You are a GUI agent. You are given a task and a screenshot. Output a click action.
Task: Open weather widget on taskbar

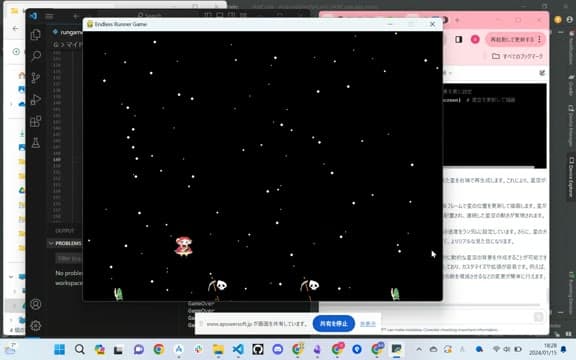tap(10, 349)
